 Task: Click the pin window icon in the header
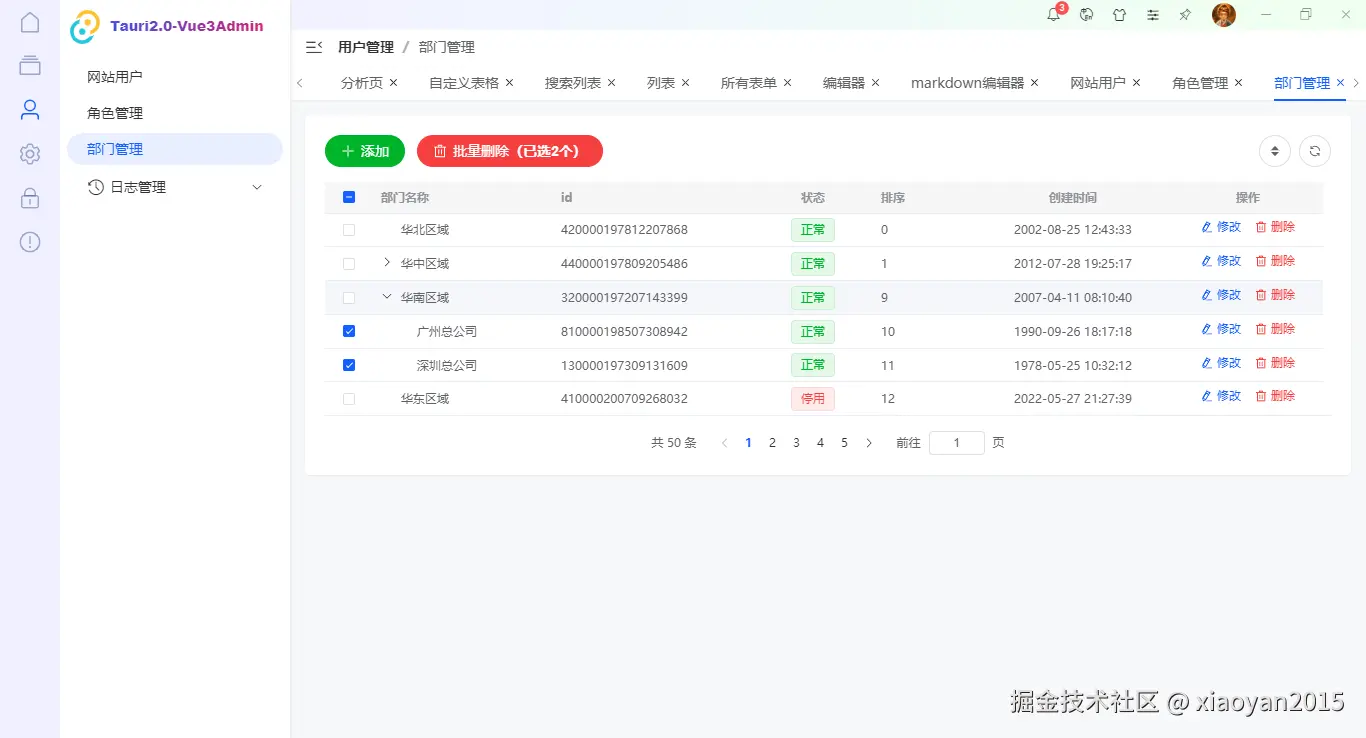[1185, 15]
